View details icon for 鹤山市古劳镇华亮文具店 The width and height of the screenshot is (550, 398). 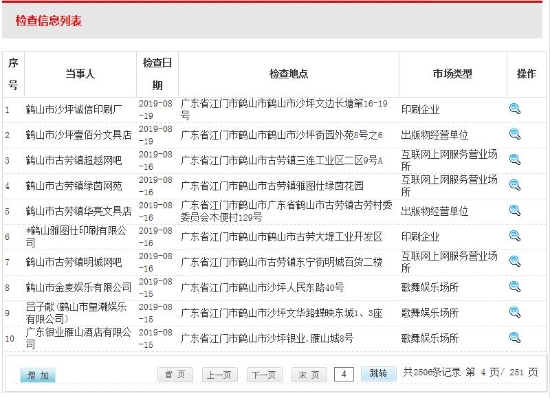[x=515, y=210]
